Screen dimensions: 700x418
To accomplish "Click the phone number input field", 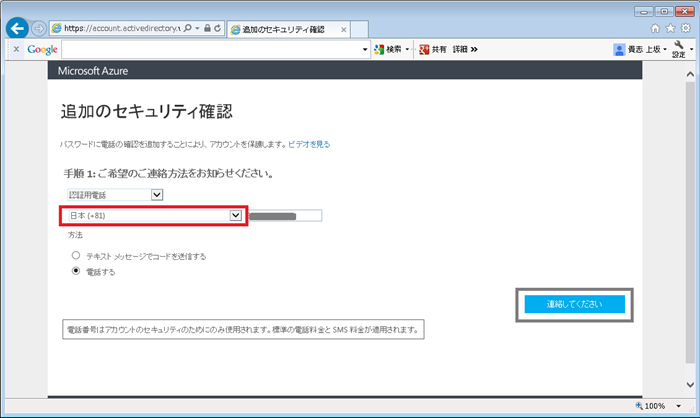I will pos(285,216).
